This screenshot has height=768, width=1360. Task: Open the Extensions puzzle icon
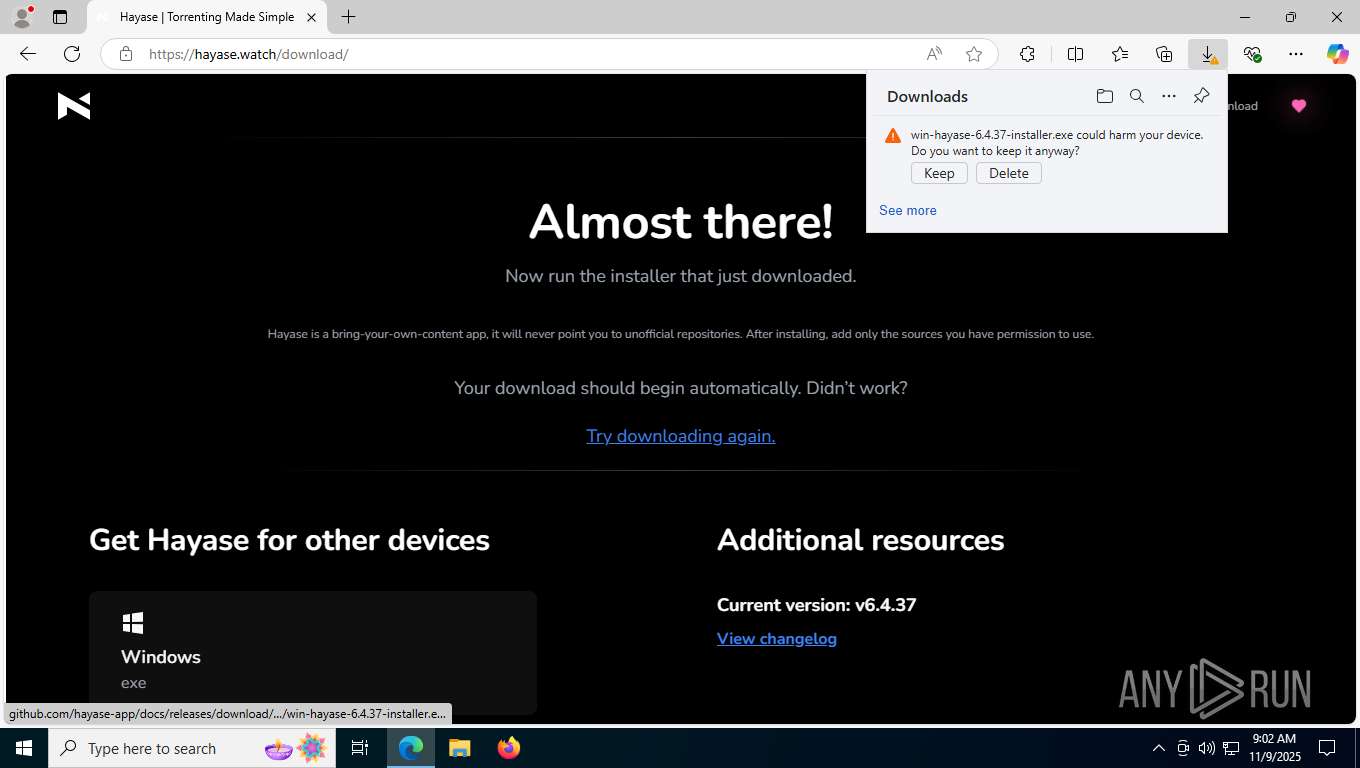coord(1027,54)
